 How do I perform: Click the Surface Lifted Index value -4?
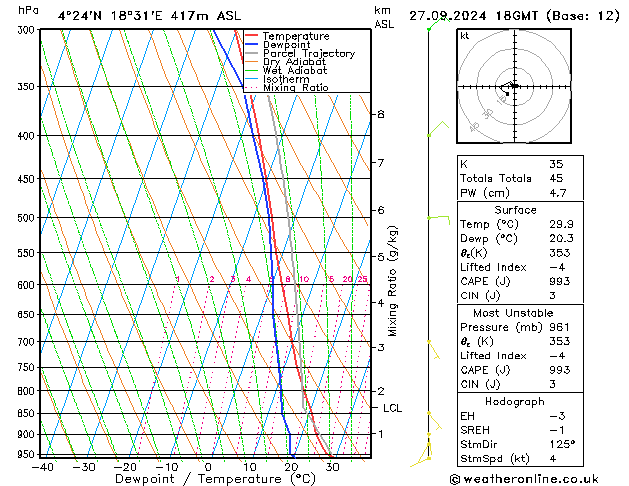pyautogui.click(x=557, y=267)
